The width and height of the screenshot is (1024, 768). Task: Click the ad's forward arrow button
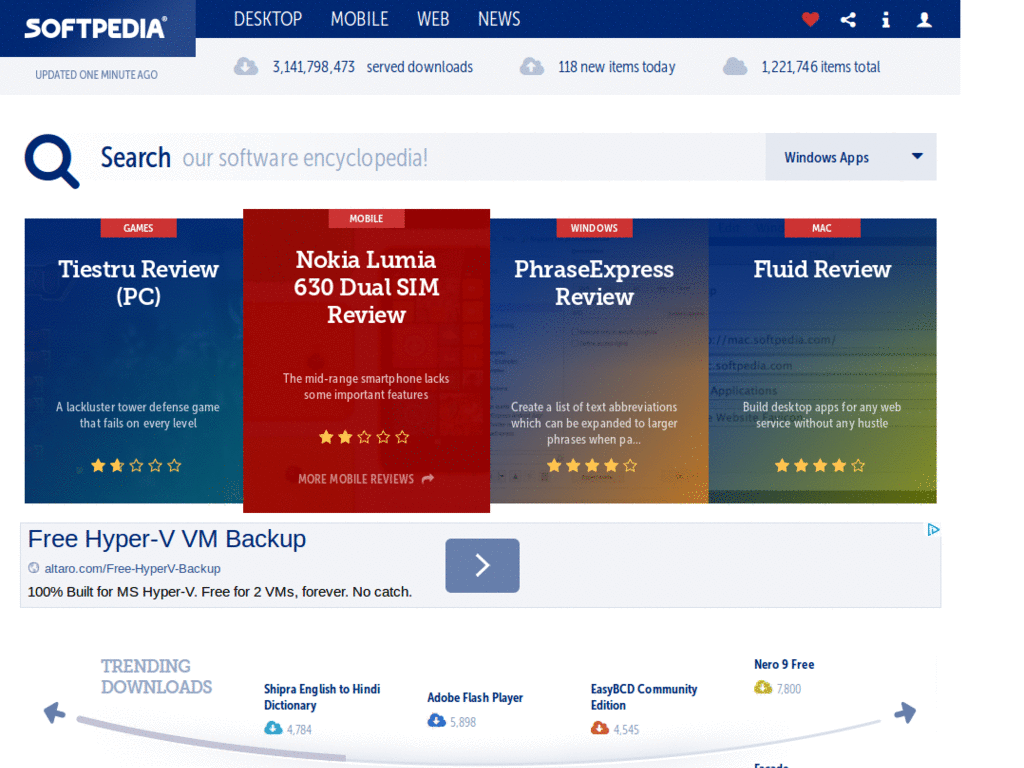(482, 565)
